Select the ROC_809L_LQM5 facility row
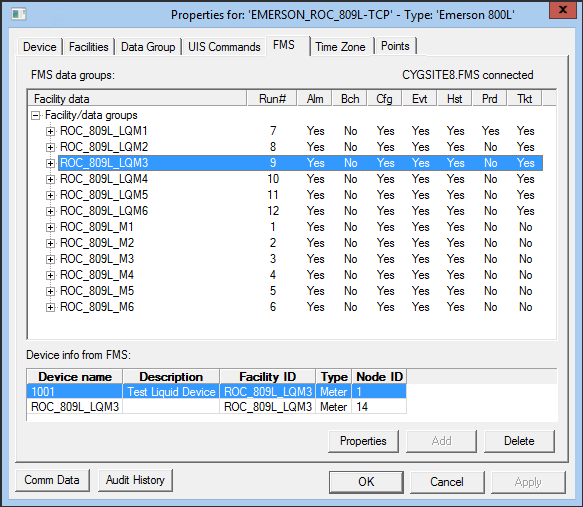 (x=300, y=195)
